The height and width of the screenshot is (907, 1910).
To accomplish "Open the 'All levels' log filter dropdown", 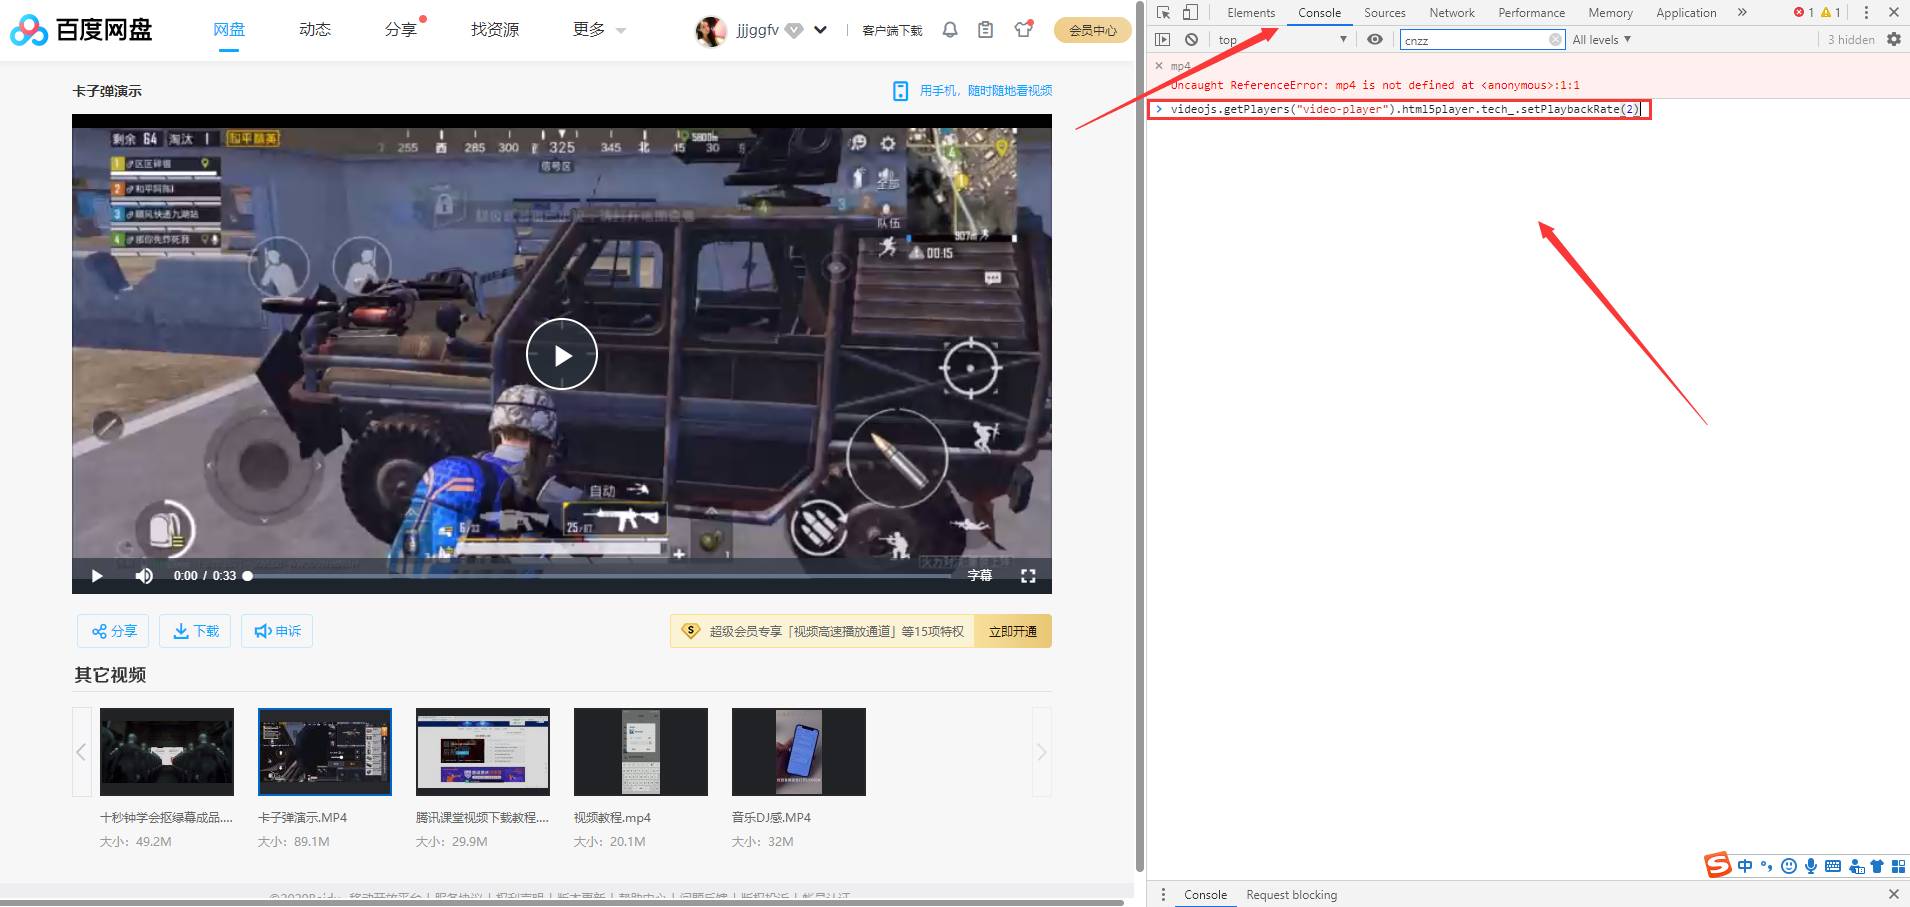I will pos(1601,40).
